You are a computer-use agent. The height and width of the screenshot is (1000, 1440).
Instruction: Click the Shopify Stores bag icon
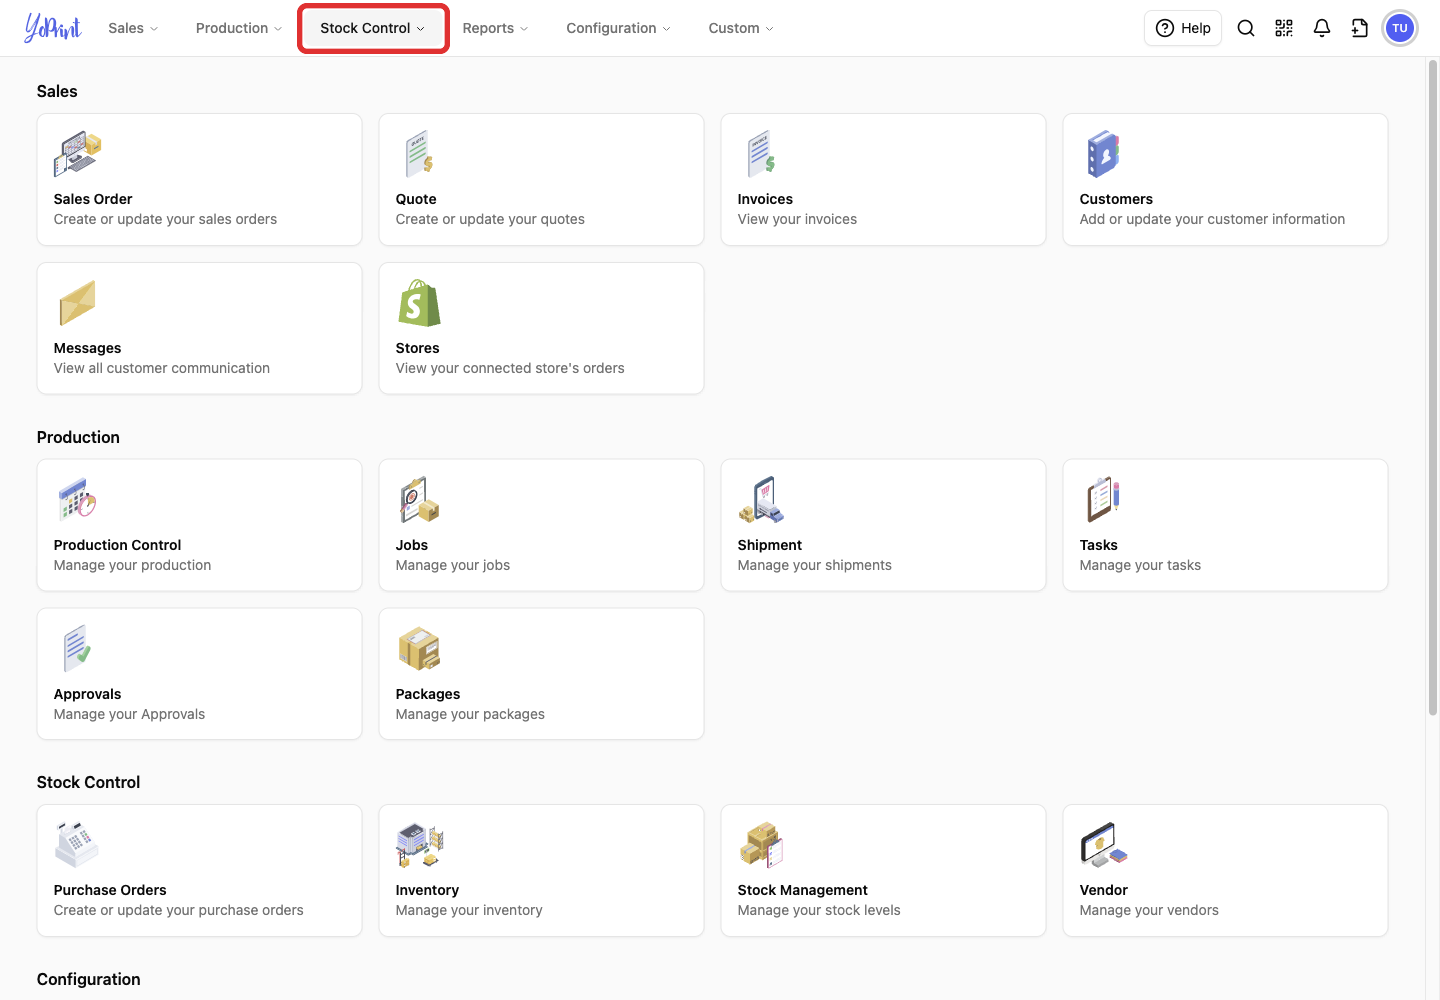(419, 303)
